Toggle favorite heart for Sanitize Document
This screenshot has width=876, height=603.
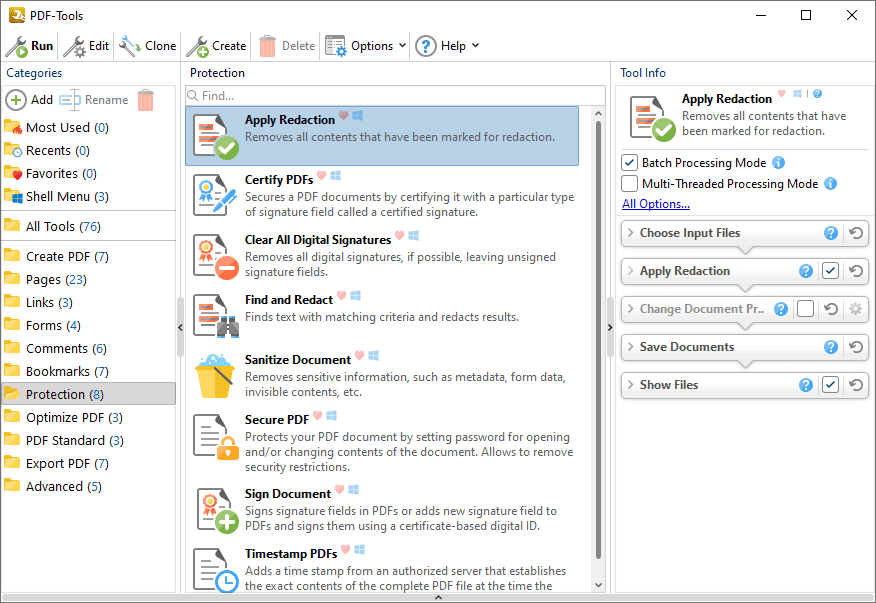click(x=359, y=355)
